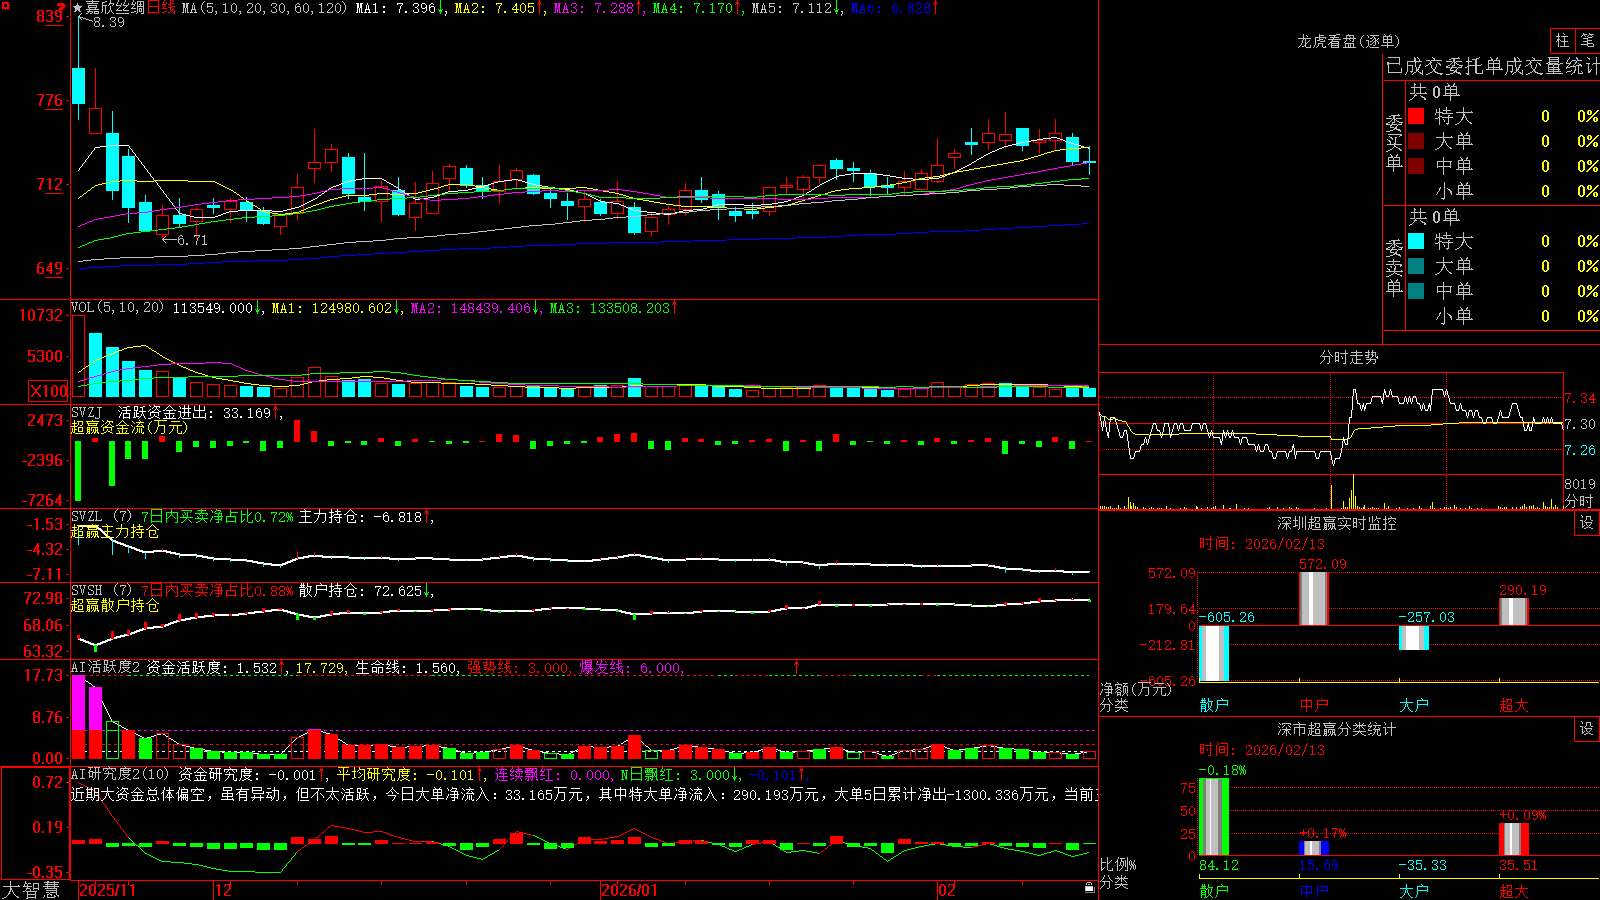Click the 委卖单 section label

tap(1394, 268)
